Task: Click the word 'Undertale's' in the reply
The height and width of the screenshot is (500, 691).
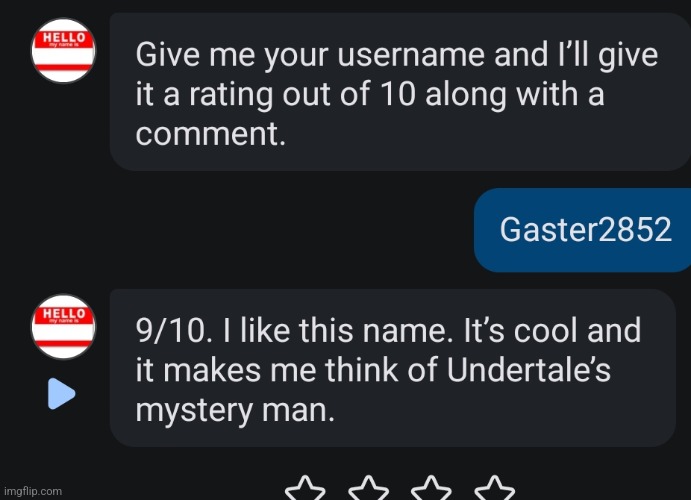Action: point(529,369)
